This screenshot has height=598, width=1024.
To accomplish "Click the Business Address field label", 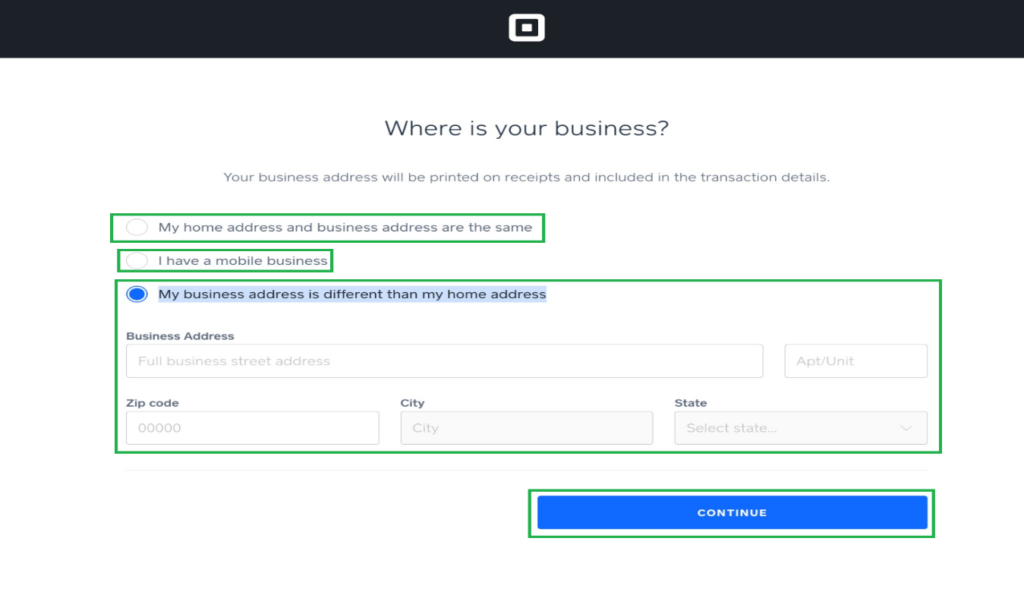I will coord(180,336).
